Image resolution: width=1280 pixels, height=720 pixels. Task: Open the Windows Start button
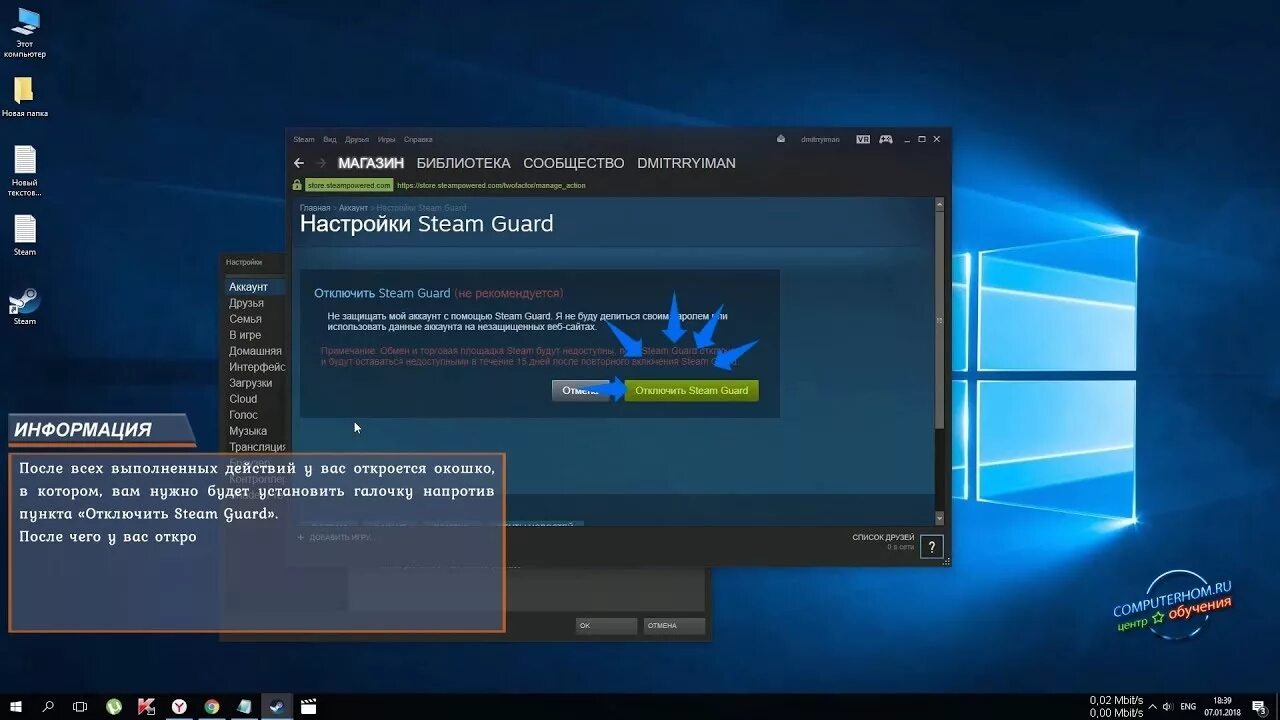pos(15,706)
